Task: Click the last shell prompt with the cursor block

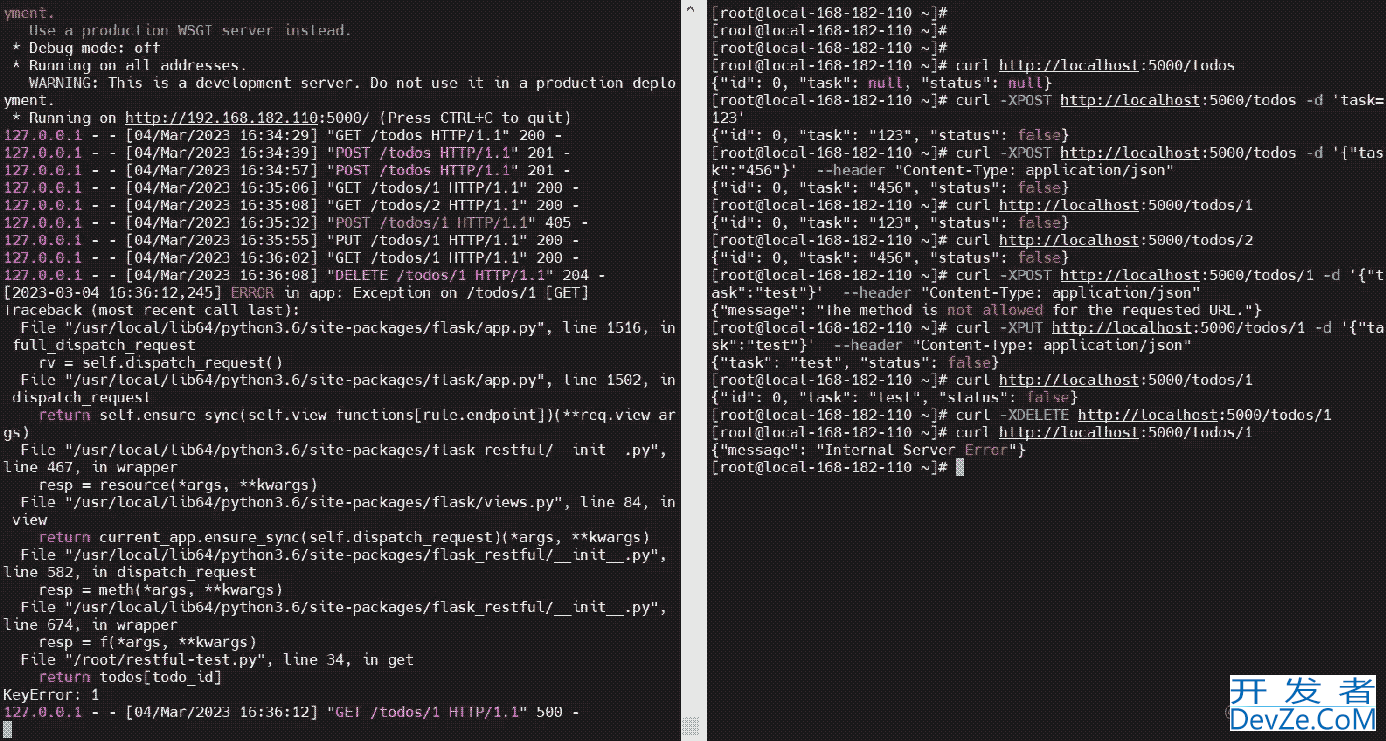Action: pos(837,467)
